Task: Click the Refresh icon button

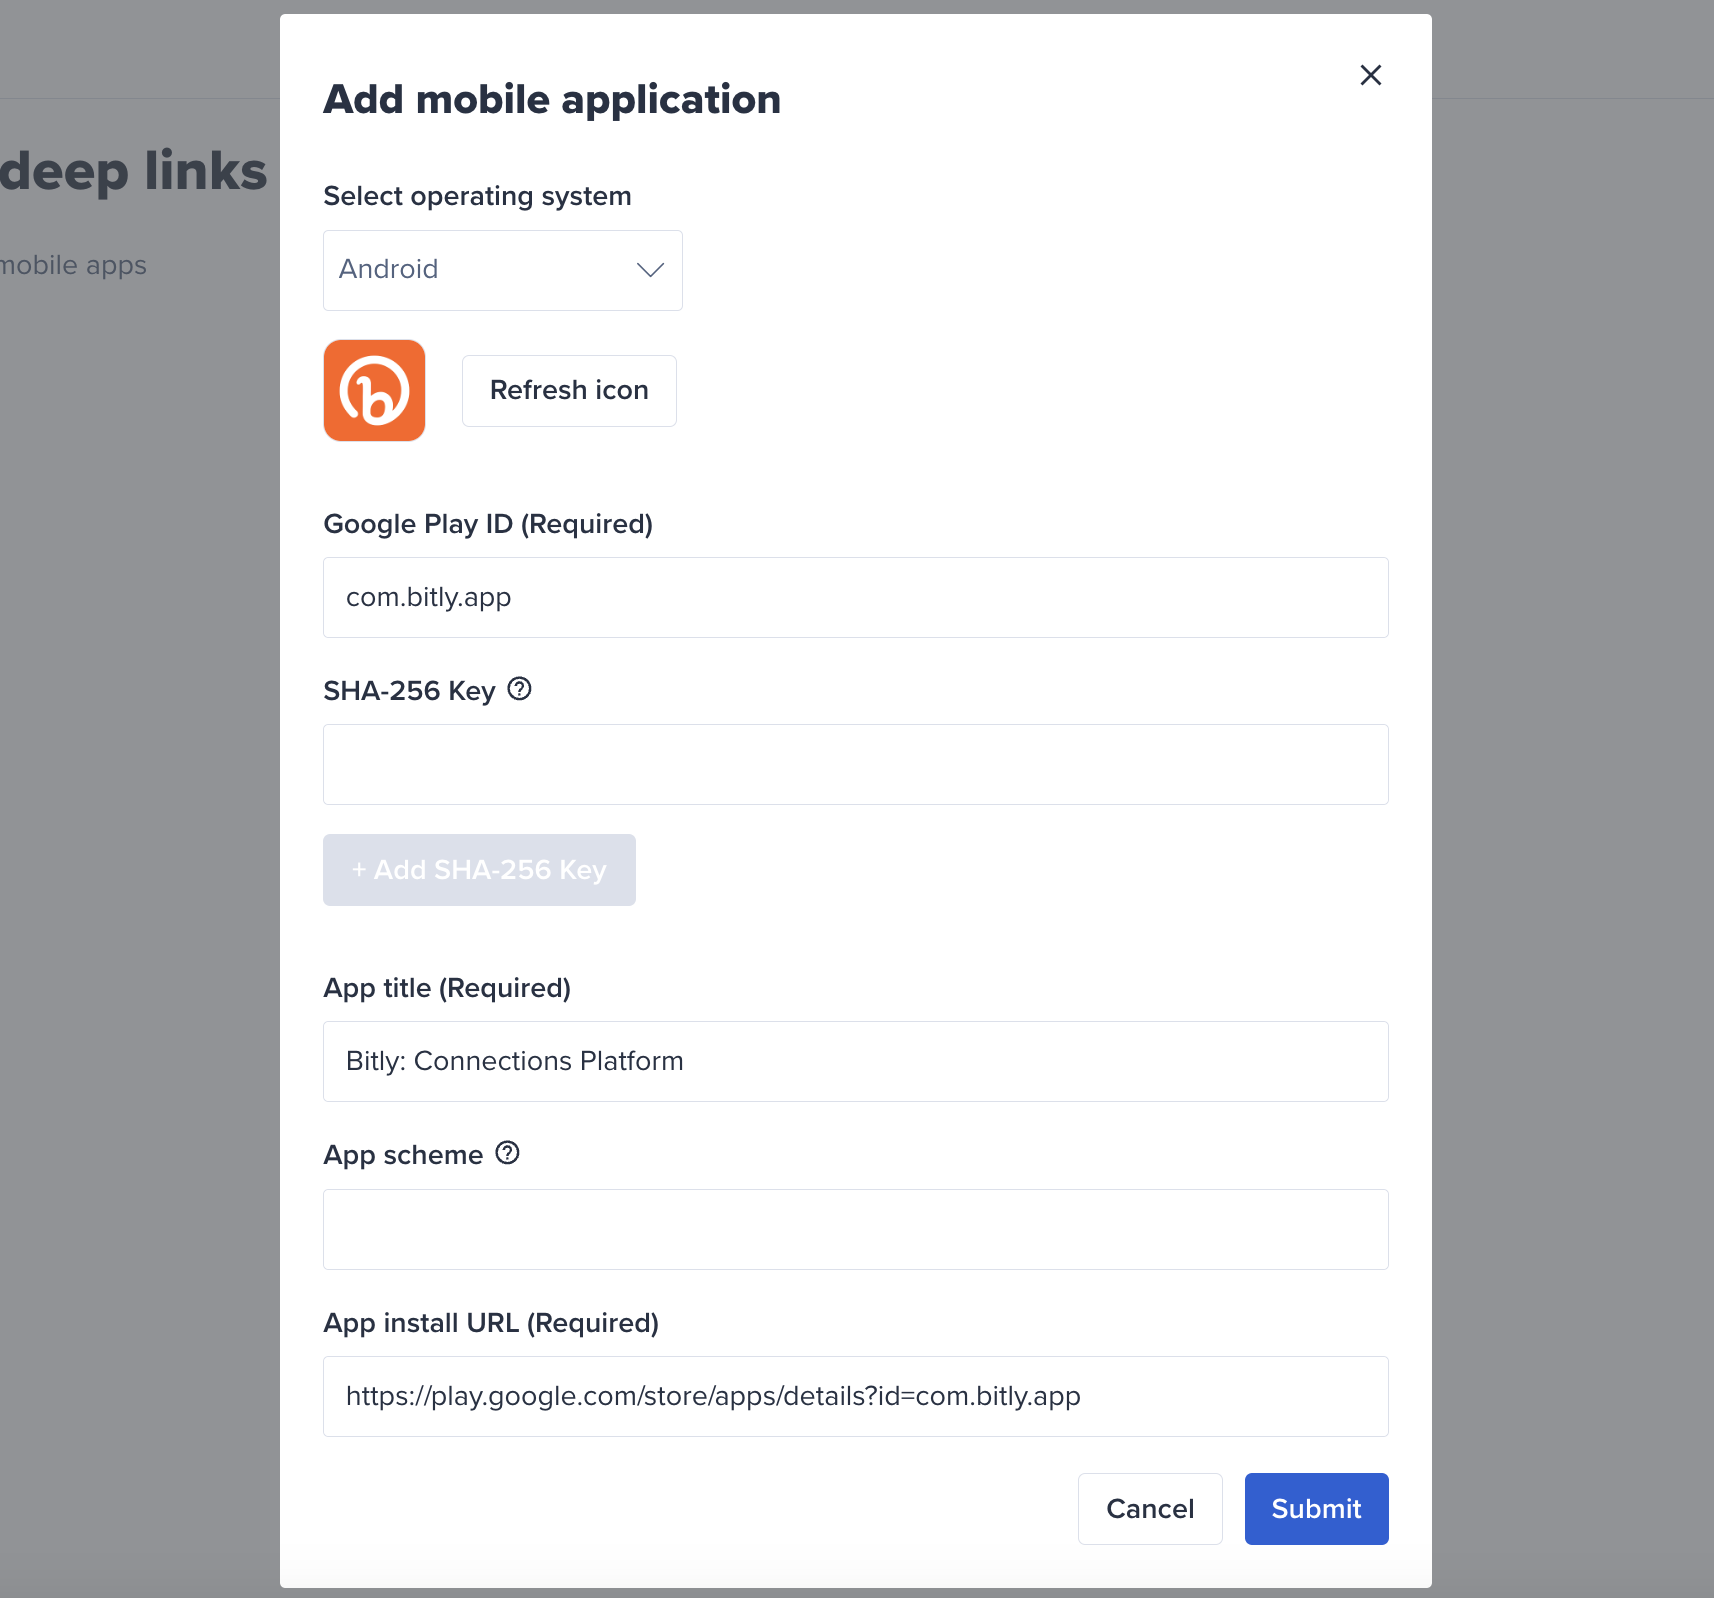Action: (569, 390)
